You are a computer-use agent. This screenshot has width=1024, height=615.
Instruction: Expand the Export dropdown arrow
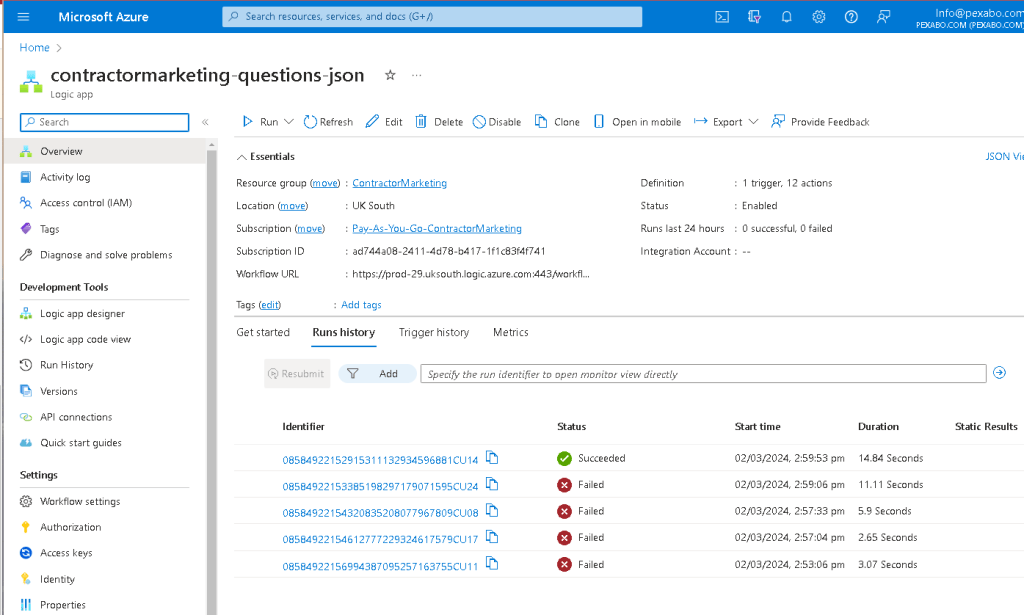[x=753, y=122]
